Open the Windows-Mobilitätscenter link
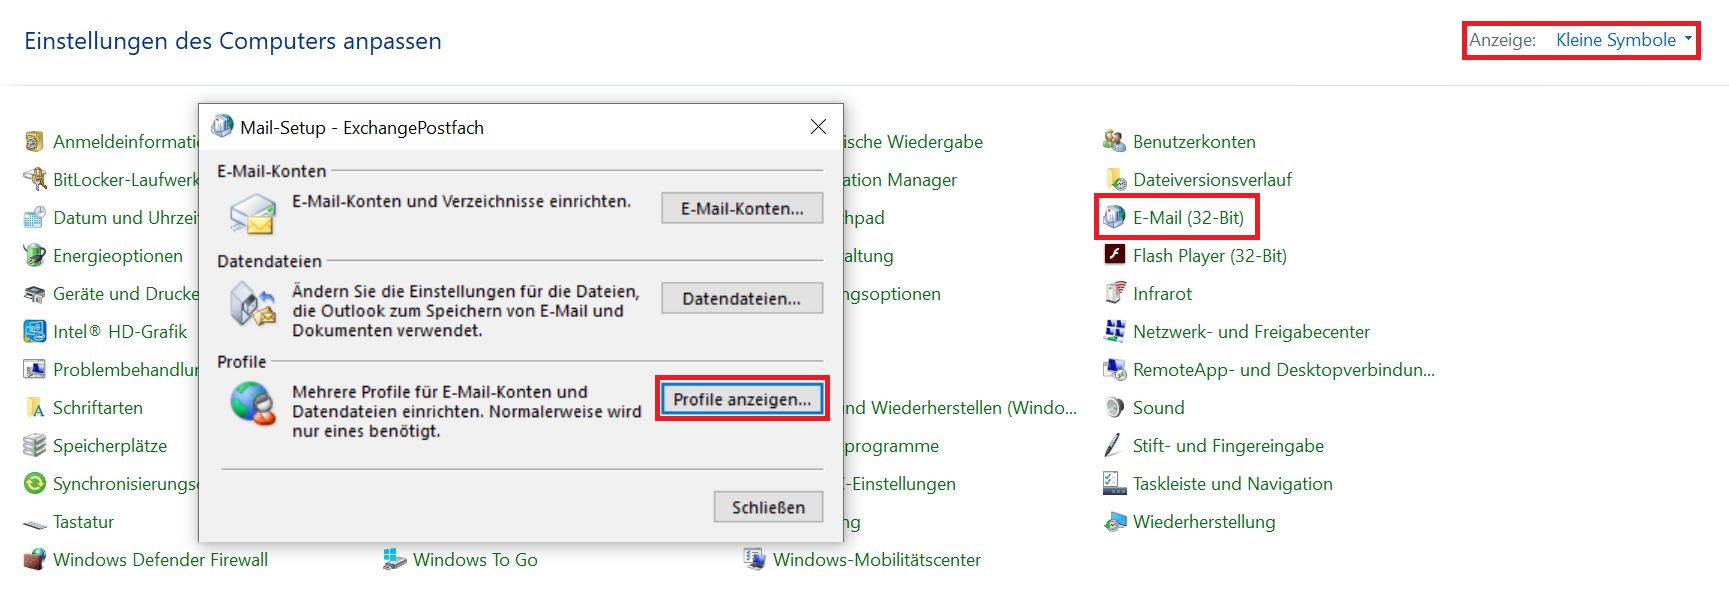This screenshot has height=599, width=1729. click(876, 560)
